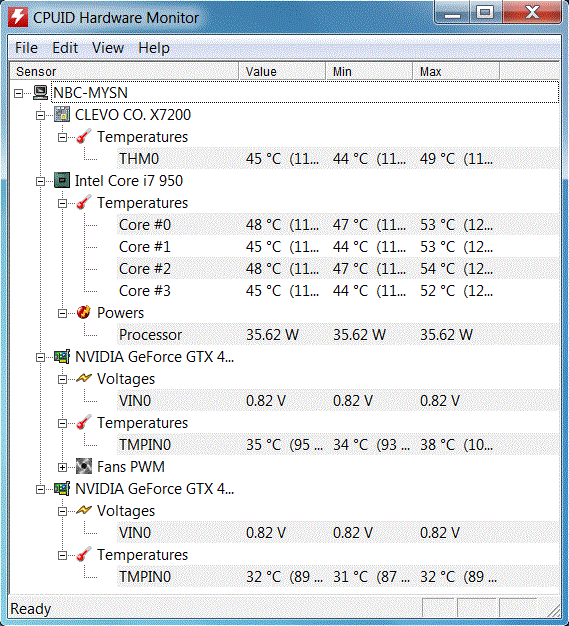
Task: Click the first GPU's Voltages lightning icon
Action: tap(84, 378)
